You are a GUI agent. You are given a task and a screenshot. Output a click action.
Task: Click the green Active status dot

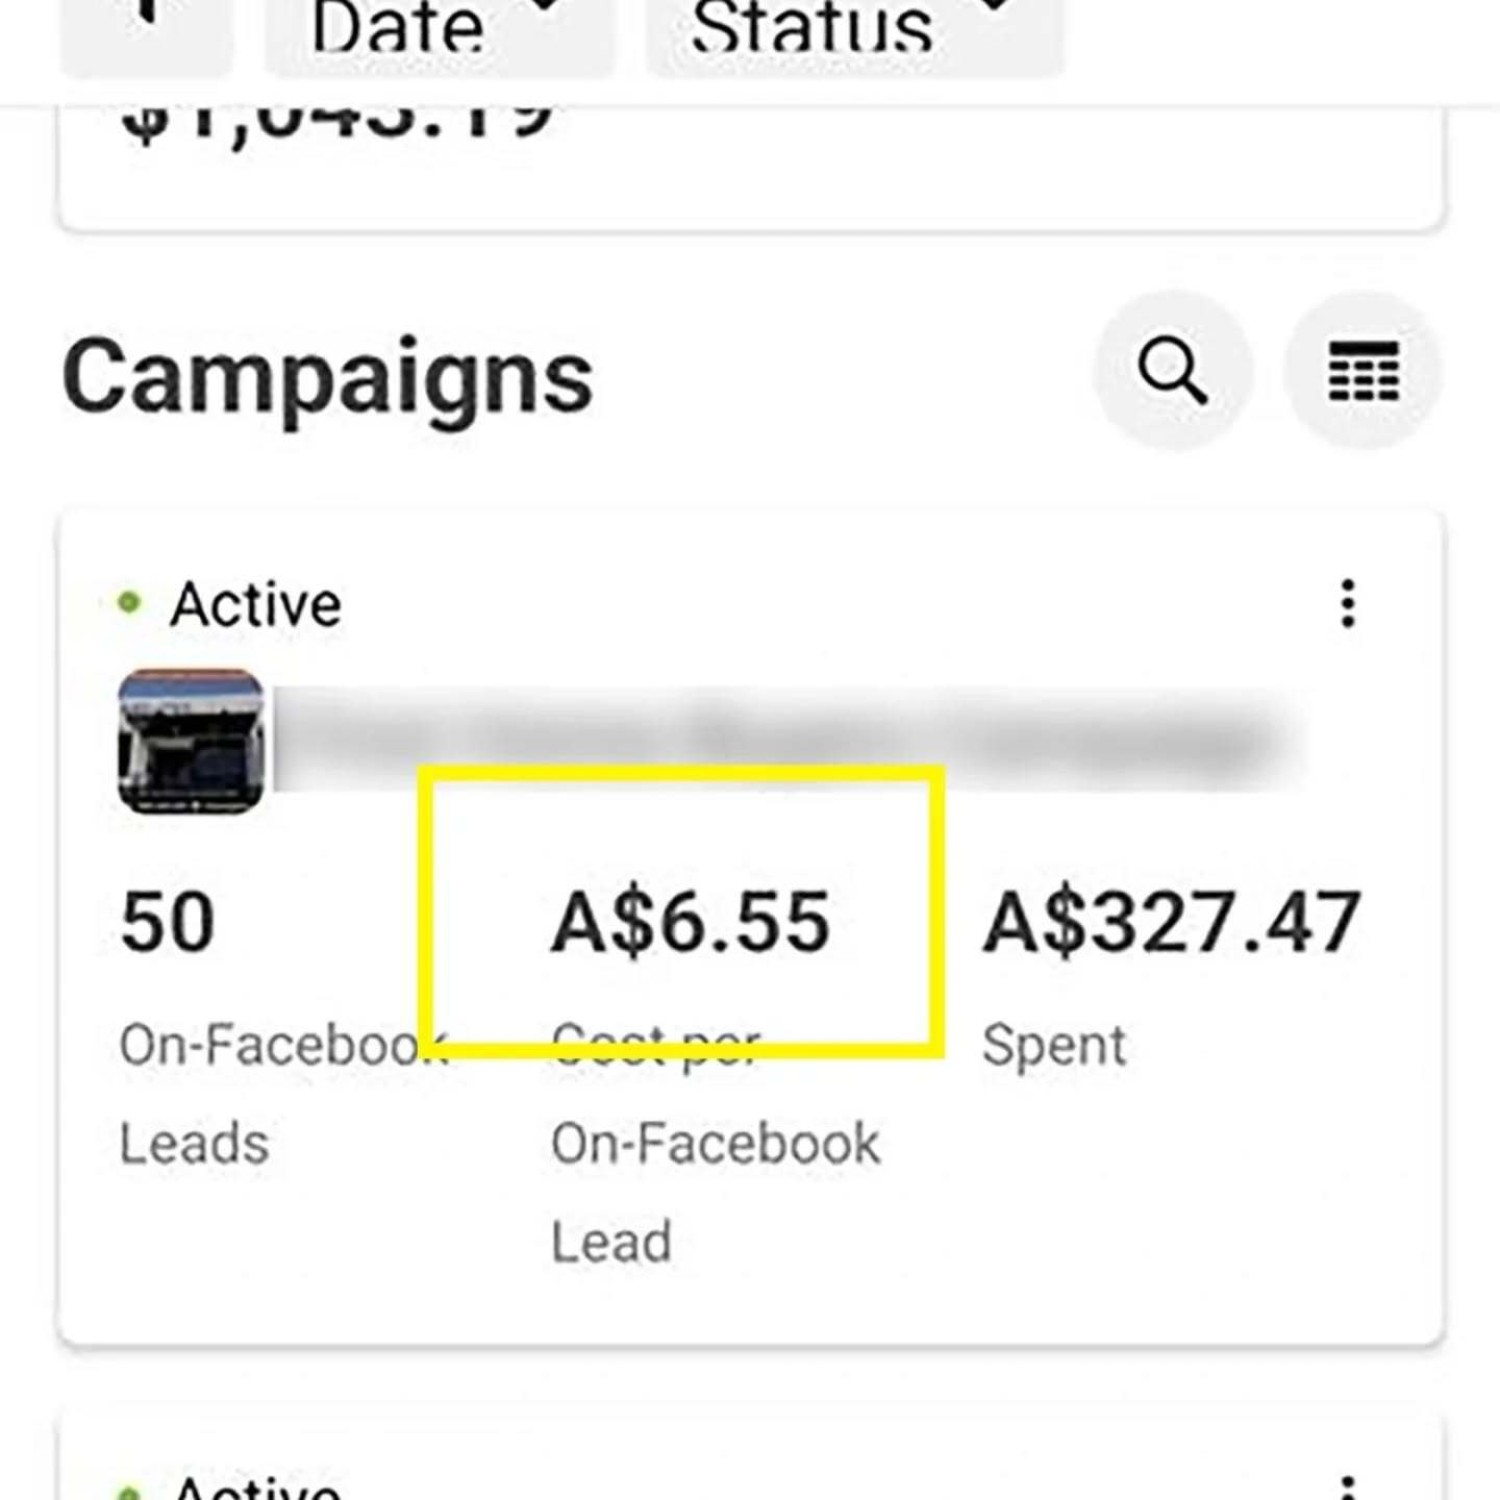(129, 603)
